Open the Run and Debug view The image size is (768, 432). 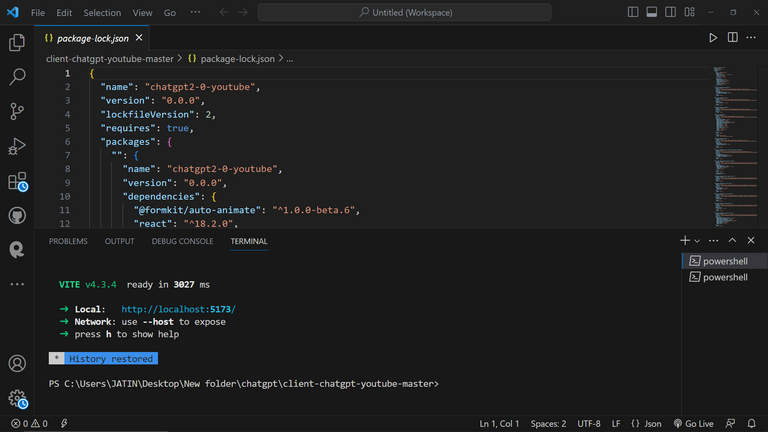click(17, 146)
